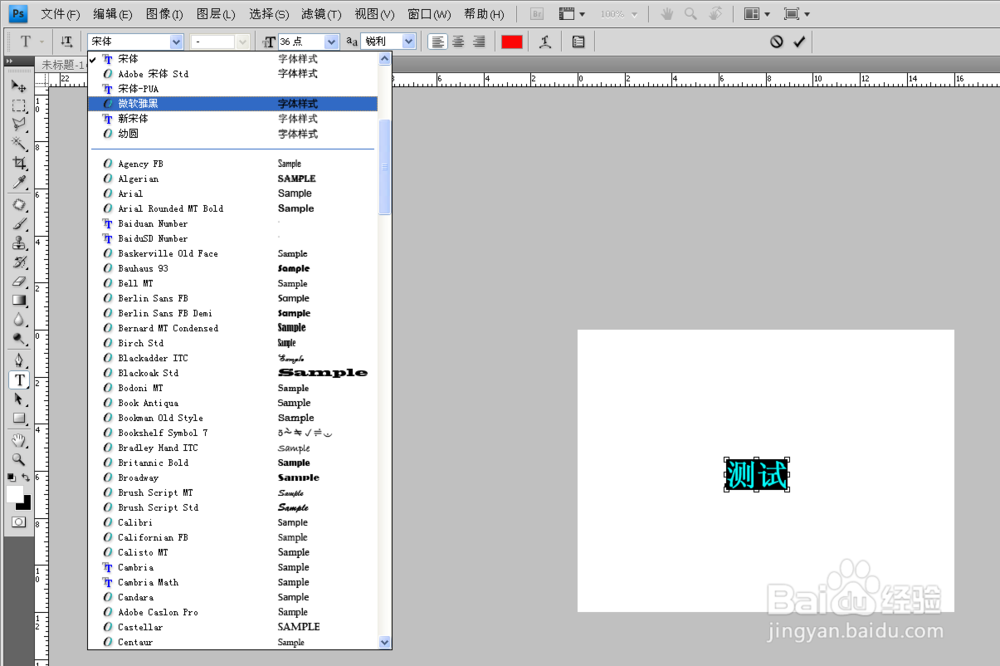Viewport: 1000px width, 666px height.
Task: Choose Cambria Math font from list
Action: point(233,582)
